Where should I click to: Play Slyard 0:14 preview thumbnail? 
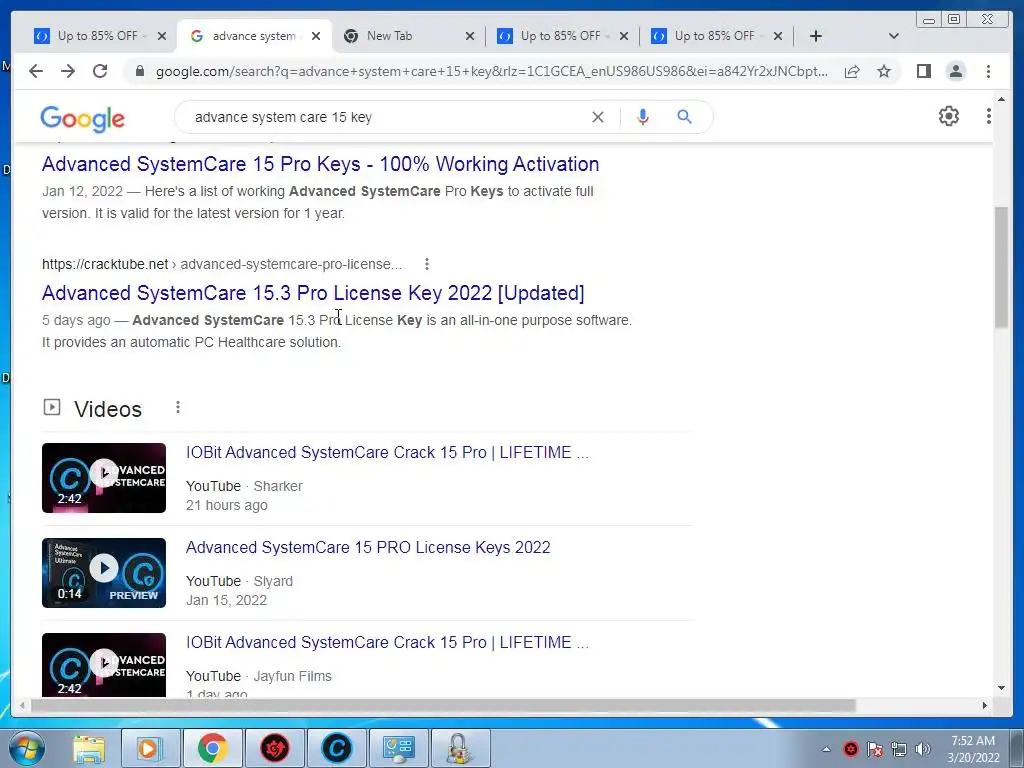click(104, 573)
